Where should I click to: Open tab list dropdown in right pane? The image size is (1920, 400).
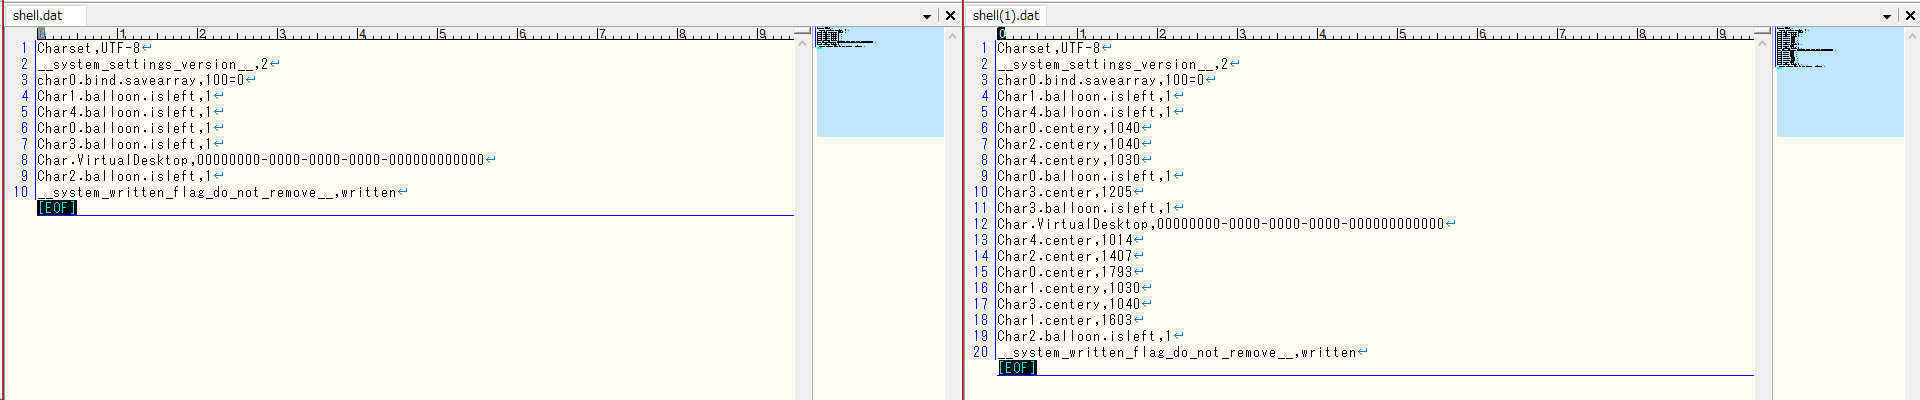click(1887, 16)
